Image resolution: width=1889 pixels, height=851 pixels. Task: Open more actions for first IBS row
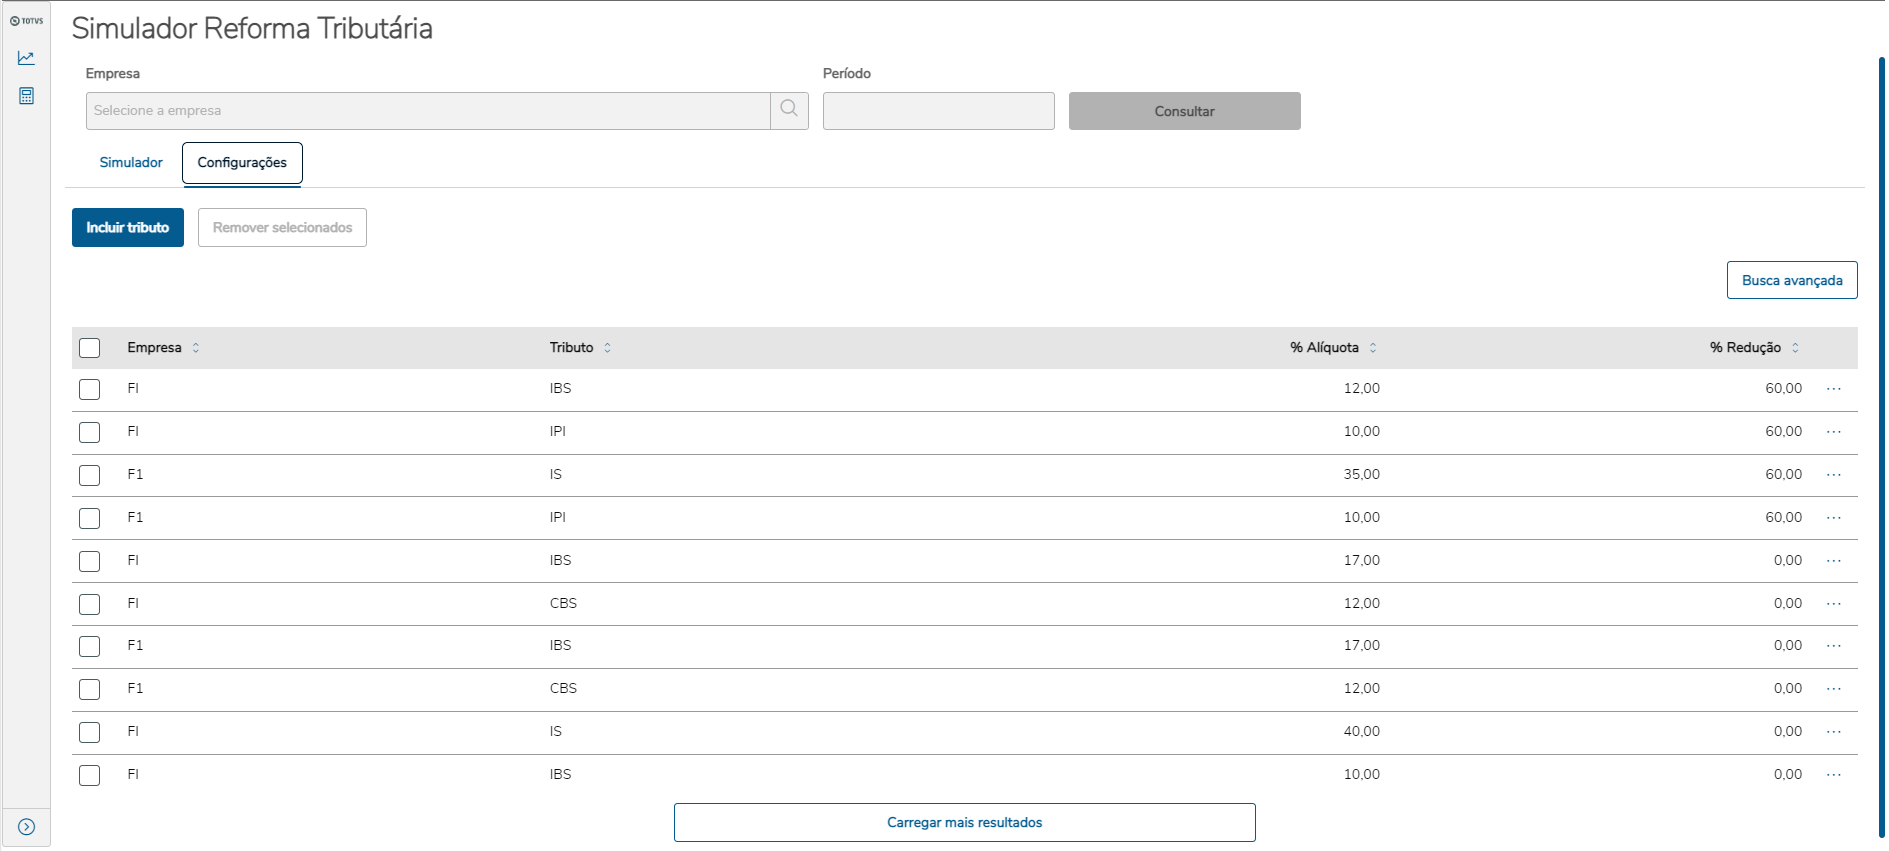(x=1833, y=389)
